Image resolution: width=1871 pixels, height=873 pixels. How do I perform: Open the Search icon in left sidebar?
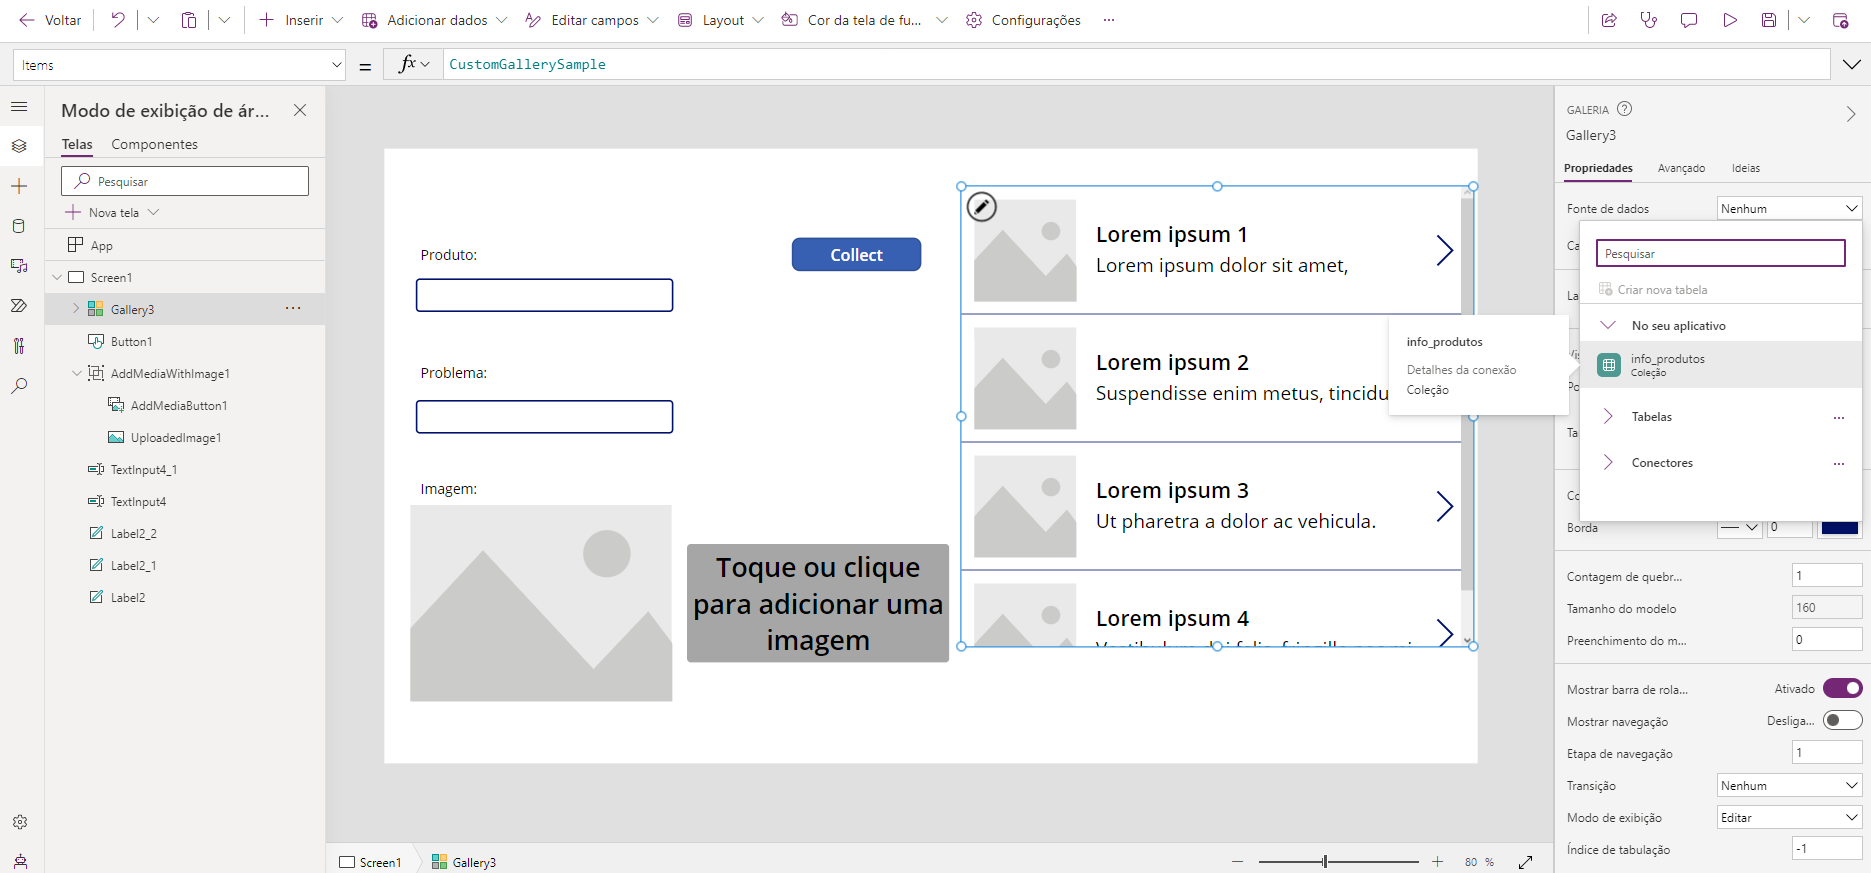tap(19, 386)
